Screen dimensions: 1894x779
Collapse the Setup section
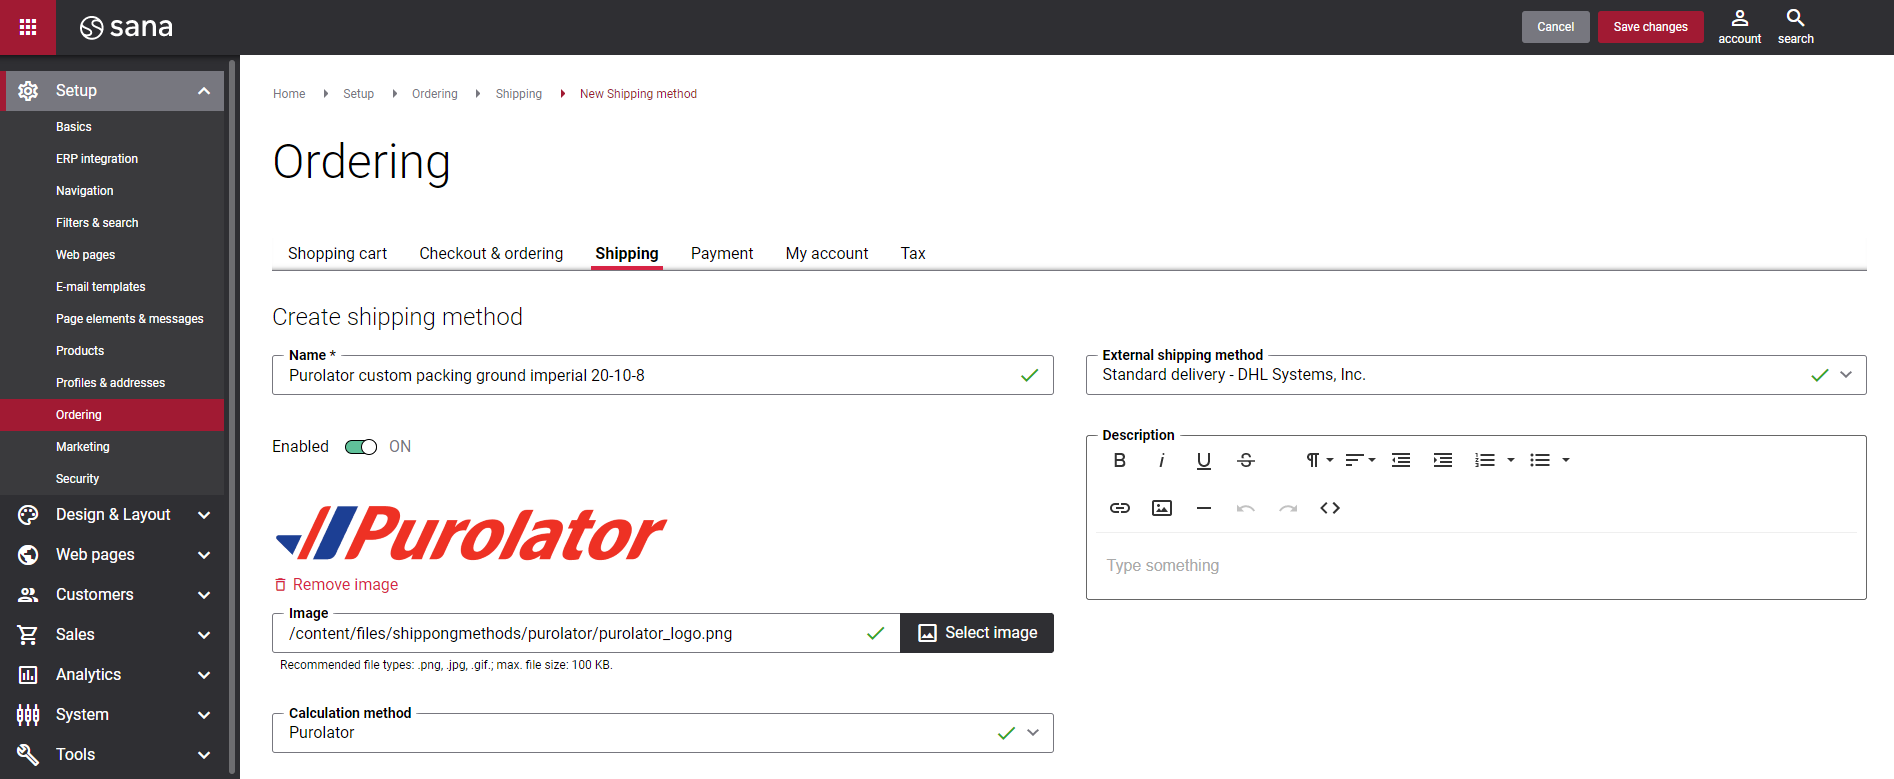tap(204, 91)
